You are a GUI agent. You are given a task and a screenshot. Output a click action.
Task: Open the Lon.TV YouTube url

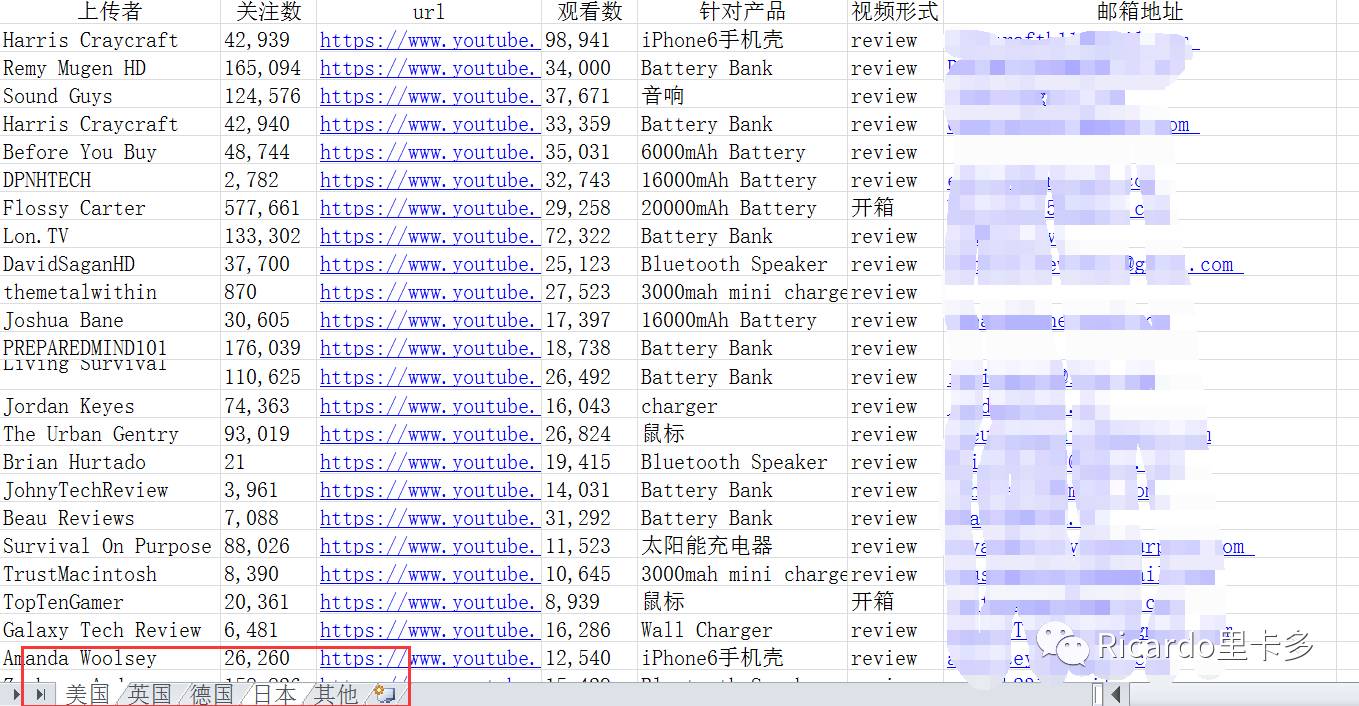(430, 236)
